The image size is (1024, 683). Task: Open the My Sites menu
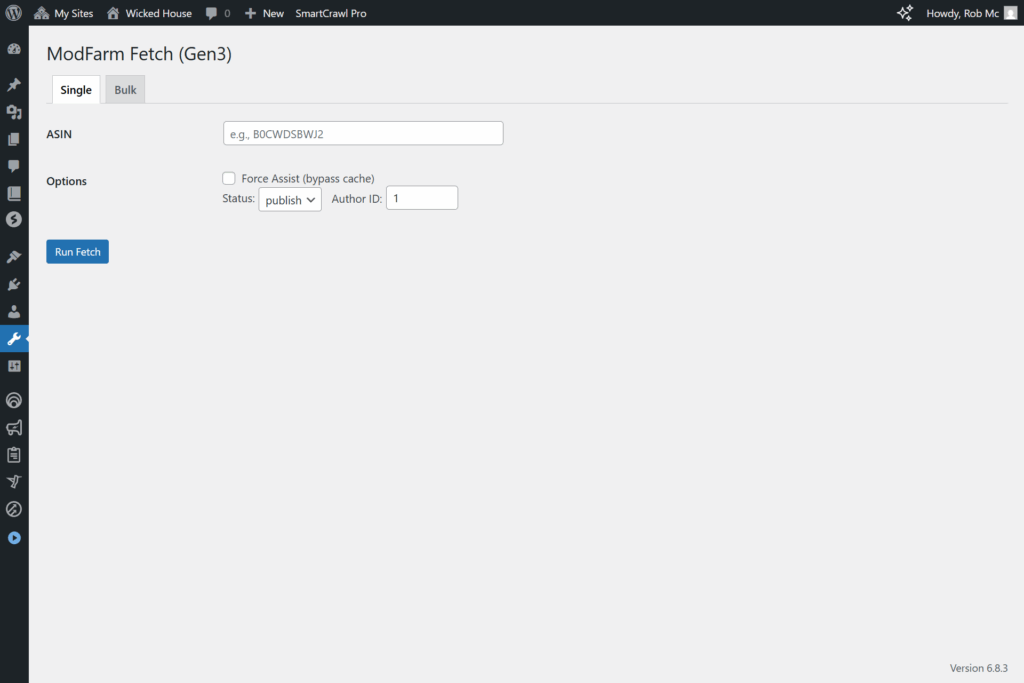click(x=63, y=13)
